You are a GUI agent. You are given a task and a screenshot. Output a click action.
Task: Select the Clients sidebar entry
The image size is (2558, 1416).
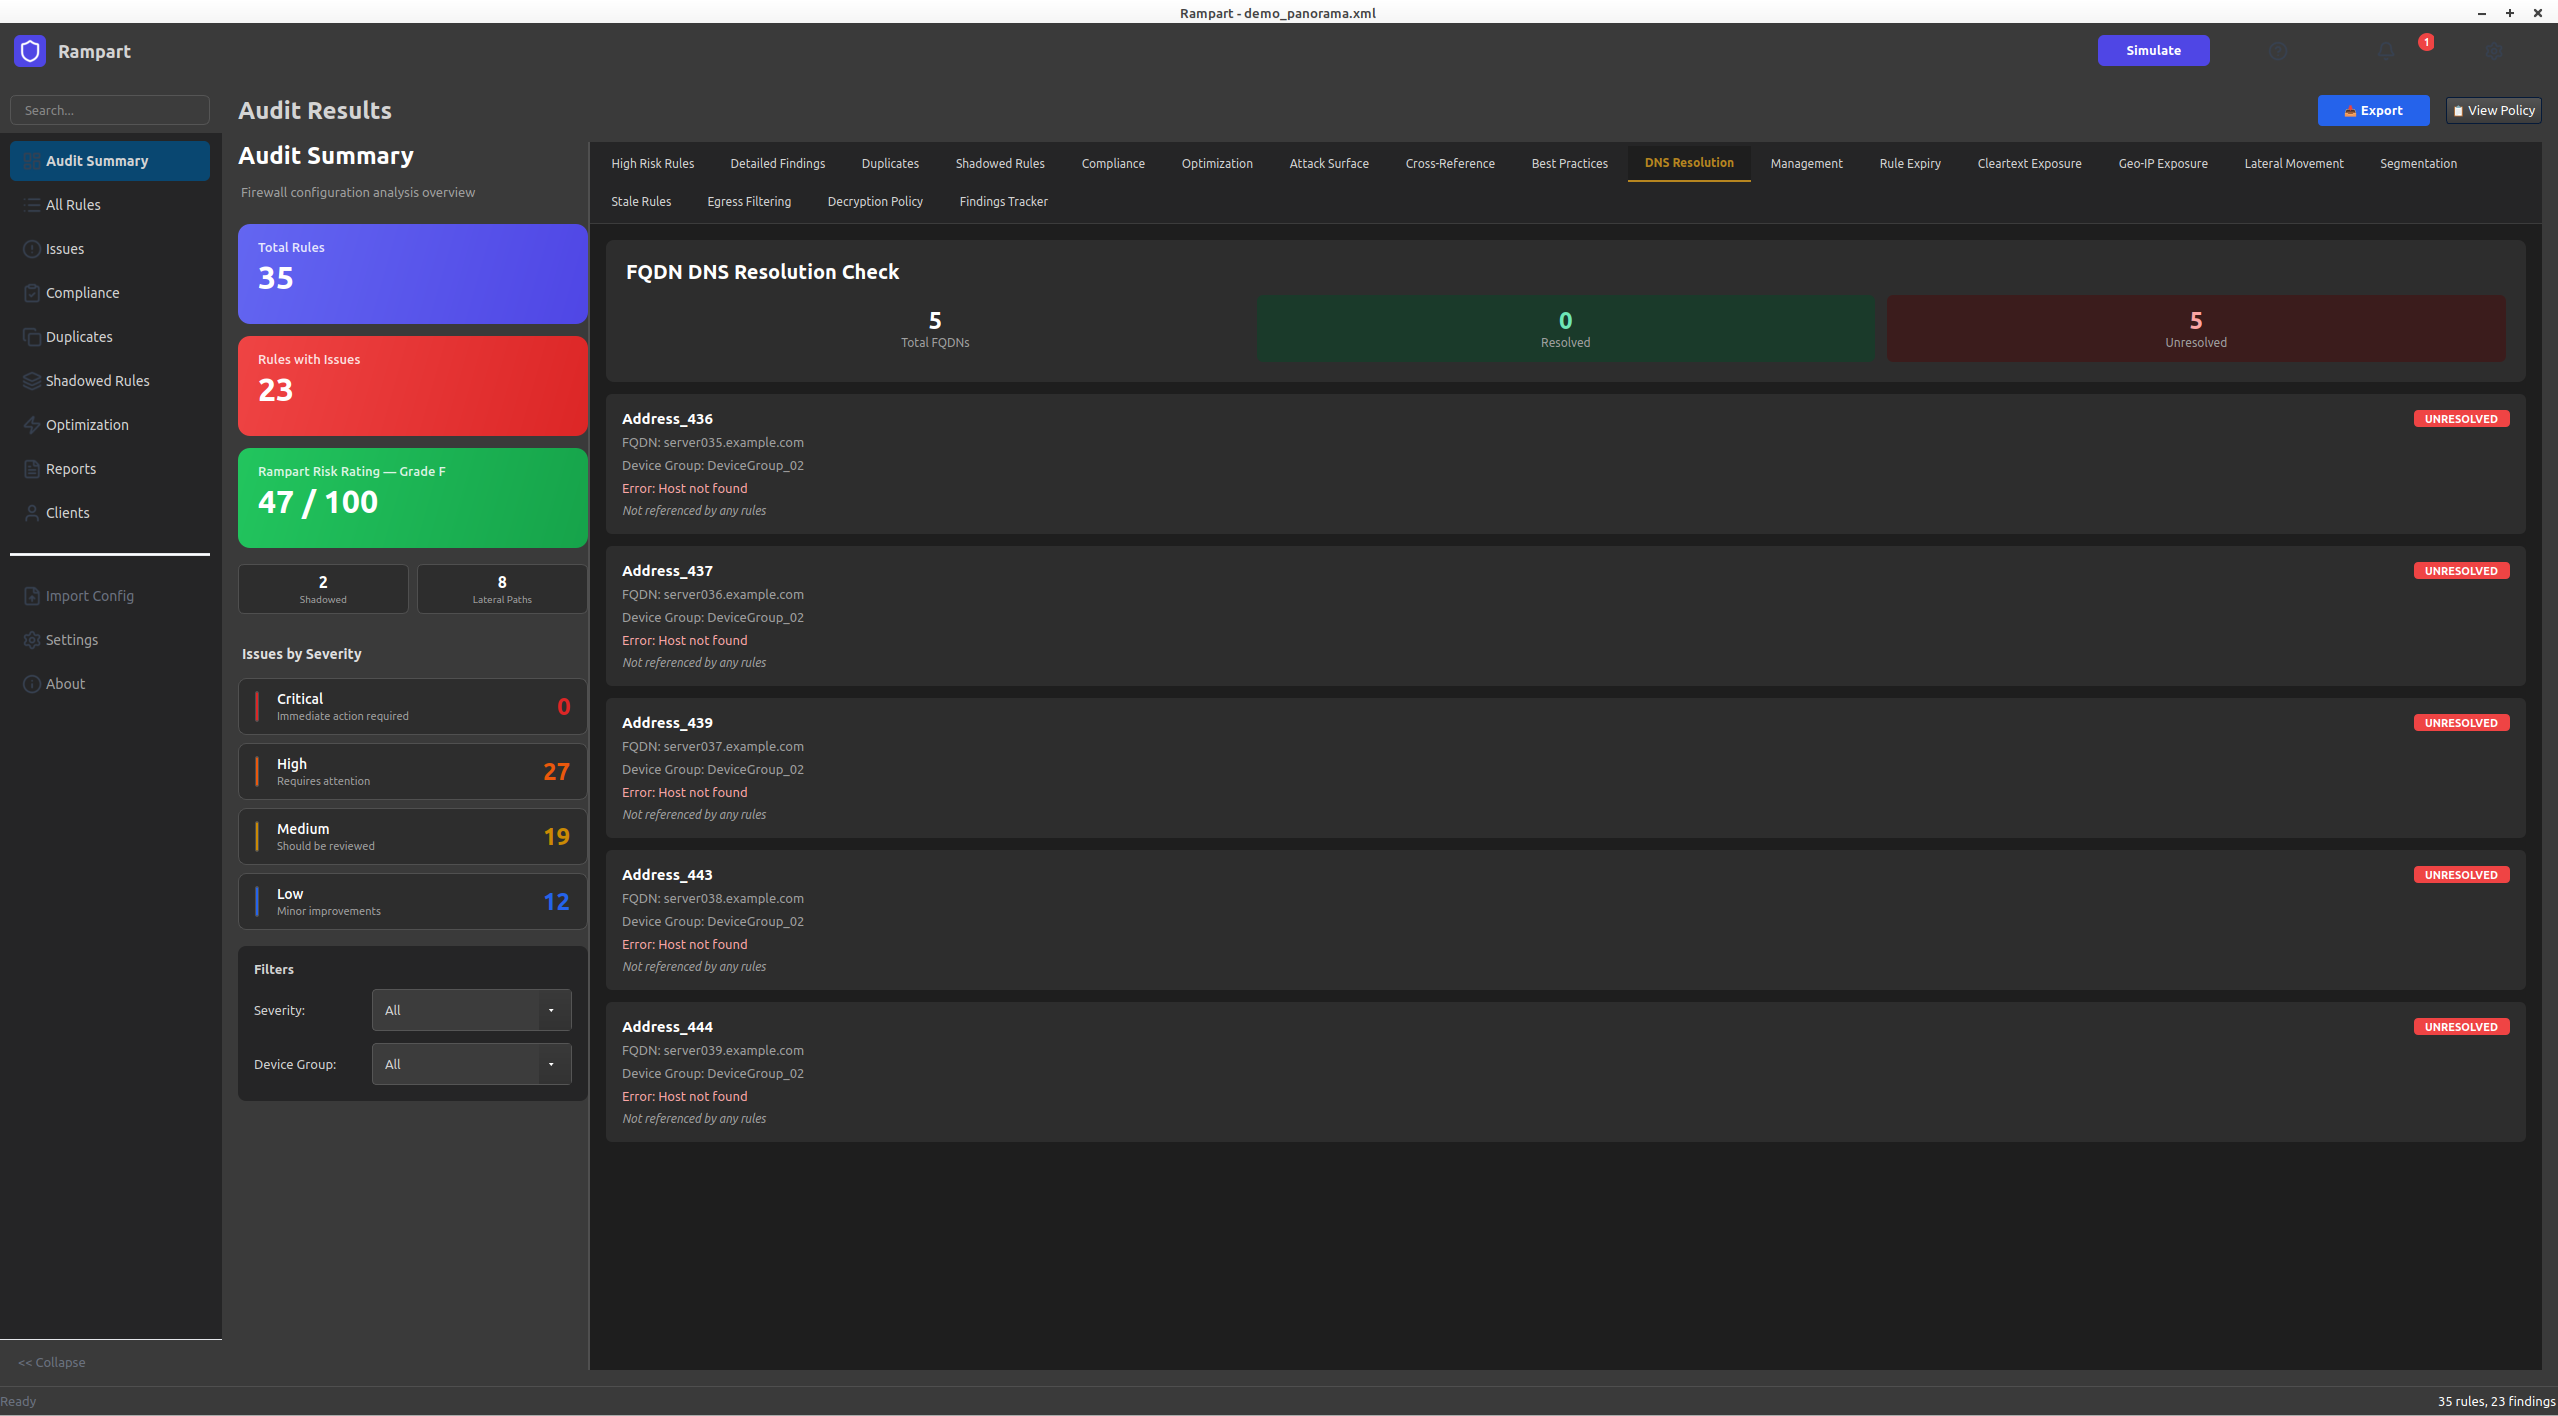(x=69, y=512)
